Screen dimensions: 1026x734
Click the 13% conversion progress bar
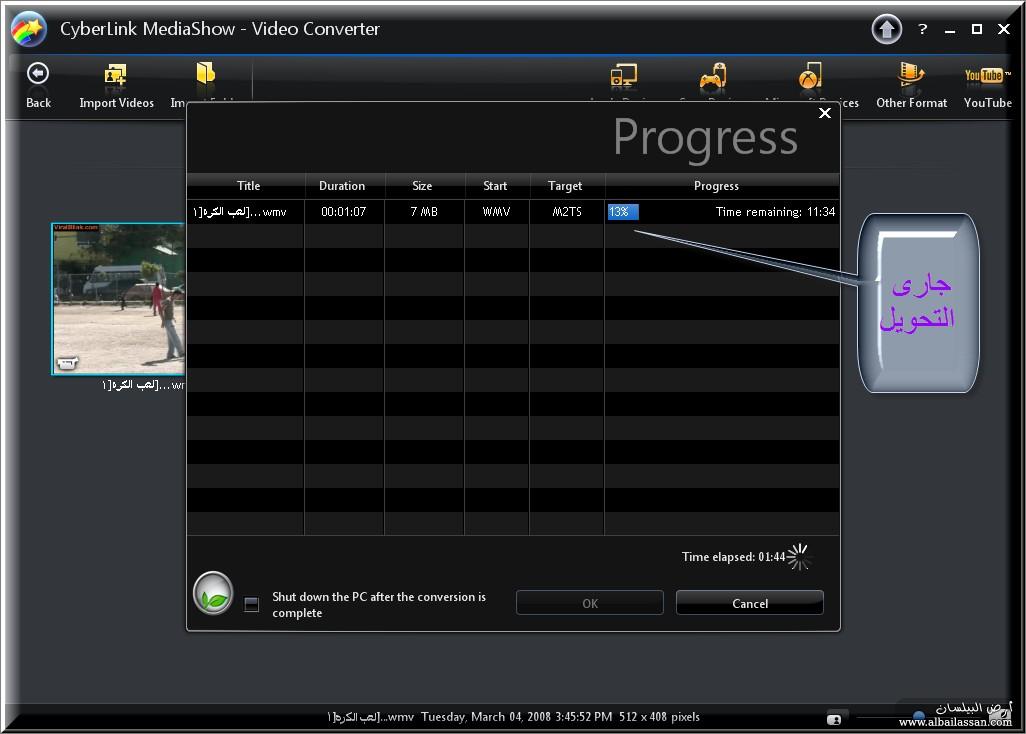click(623, 212)
